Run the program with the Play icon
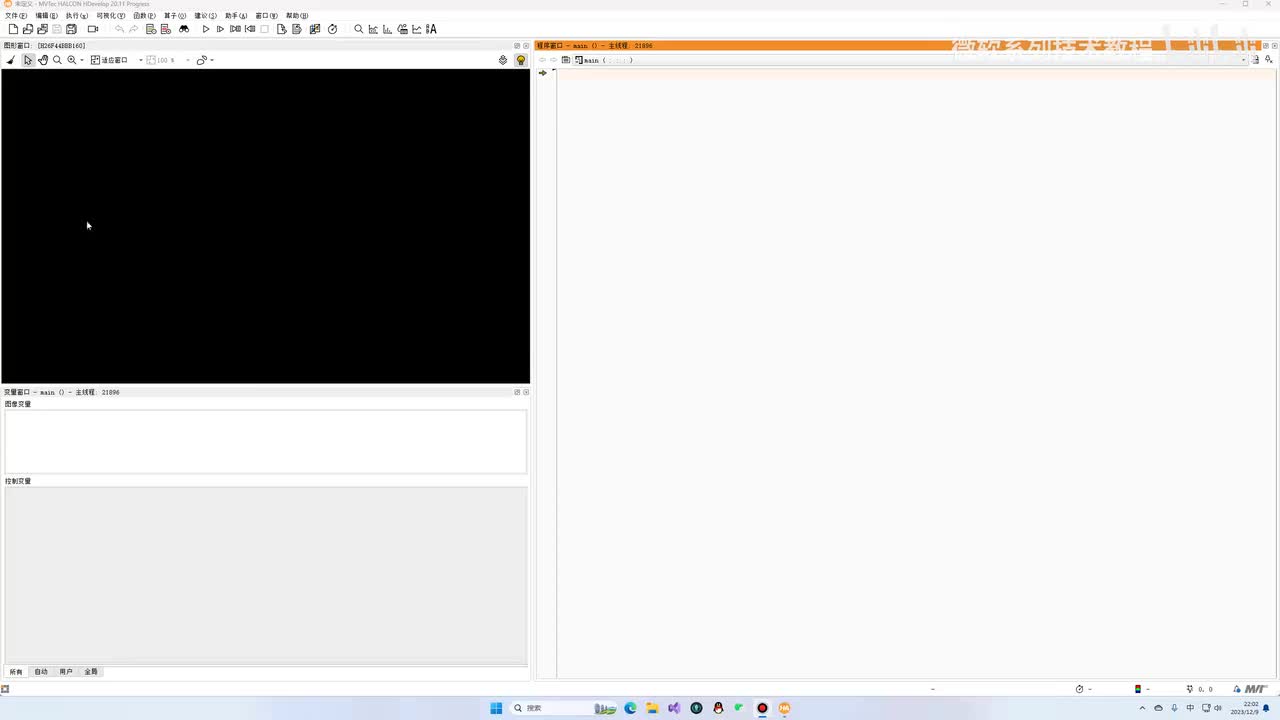 click(x=206, y=30)
